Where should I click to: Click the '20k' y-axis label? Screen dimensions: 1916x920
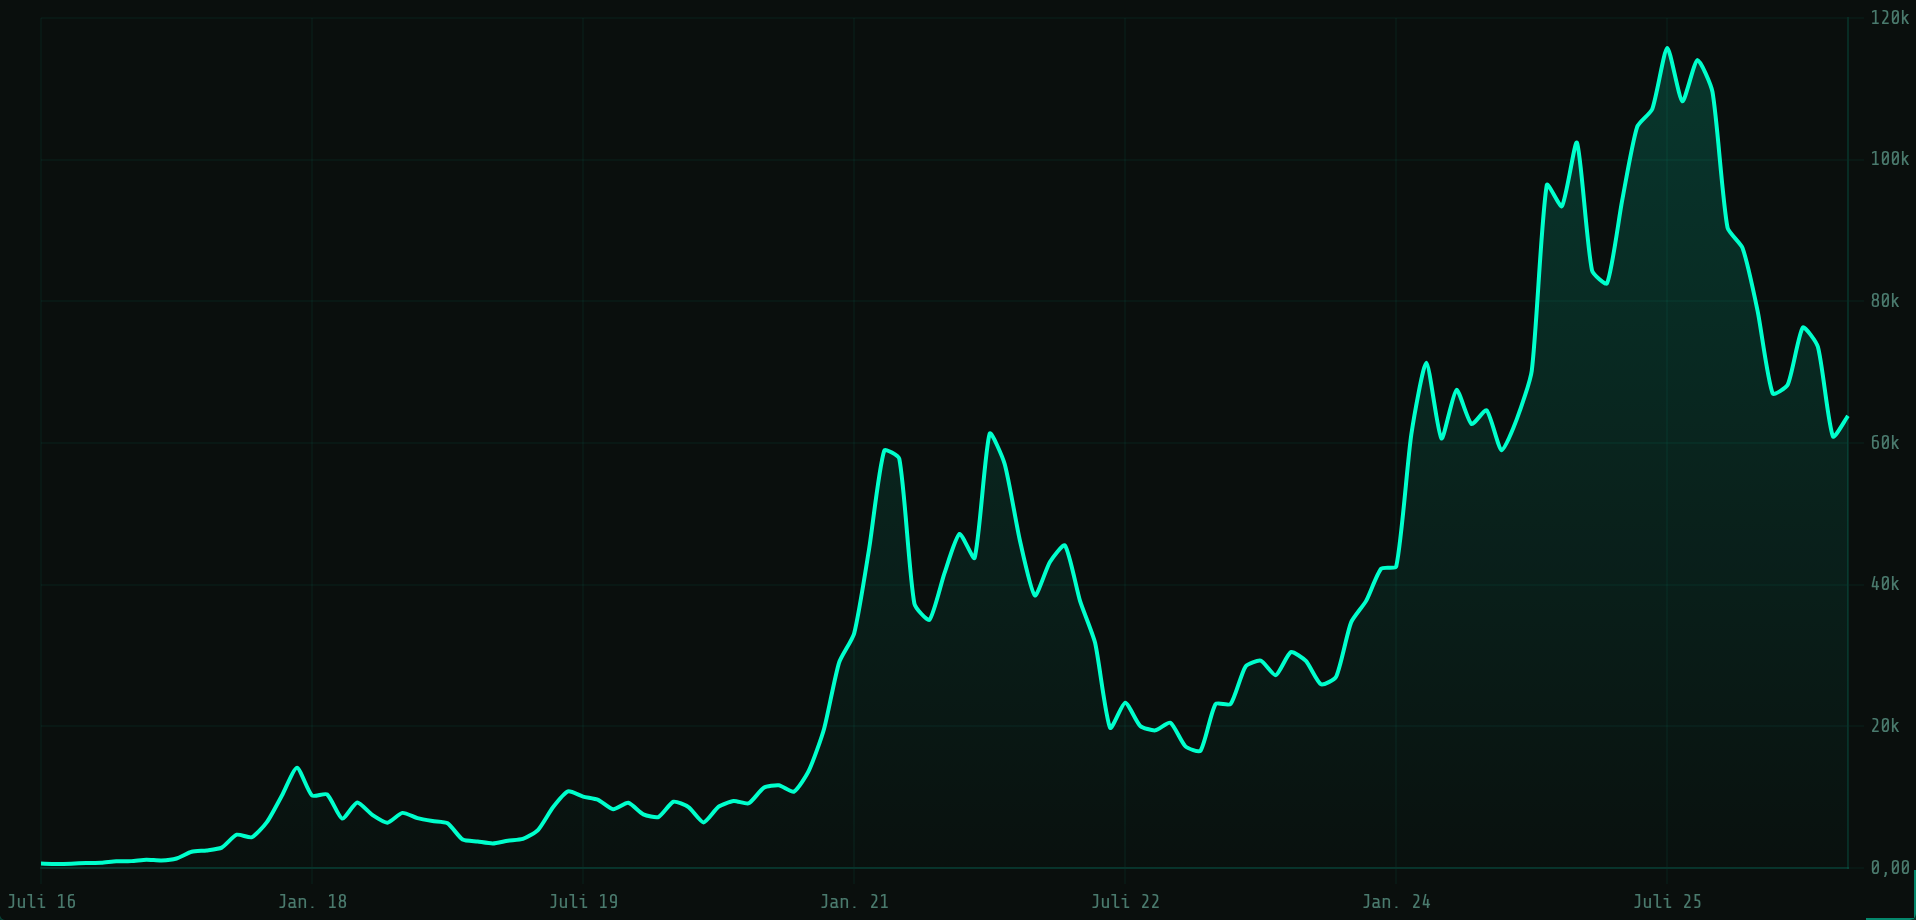(x=1884, y=726)
